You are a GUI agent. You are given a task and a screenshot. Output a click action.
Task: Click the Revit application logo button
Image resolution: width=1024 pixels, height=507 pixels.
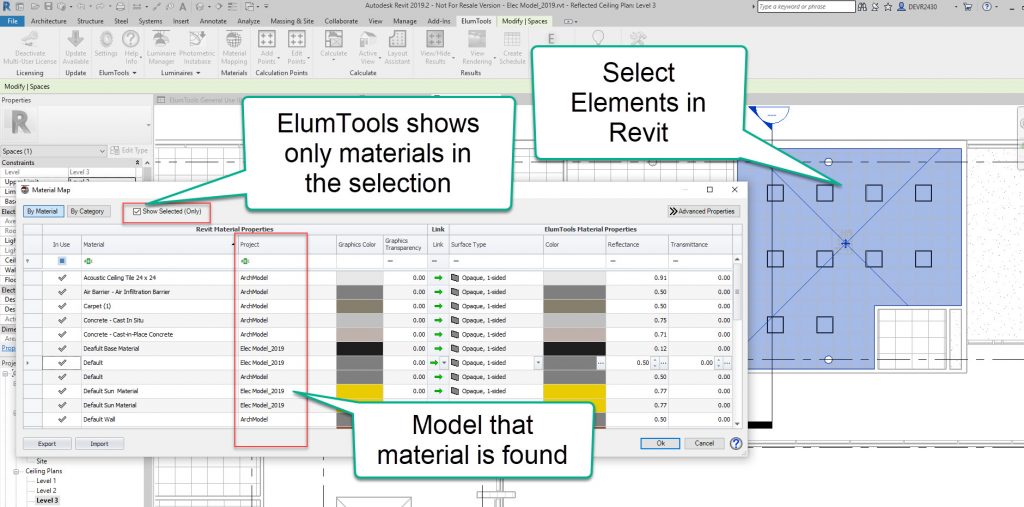[x=6, y=7]
